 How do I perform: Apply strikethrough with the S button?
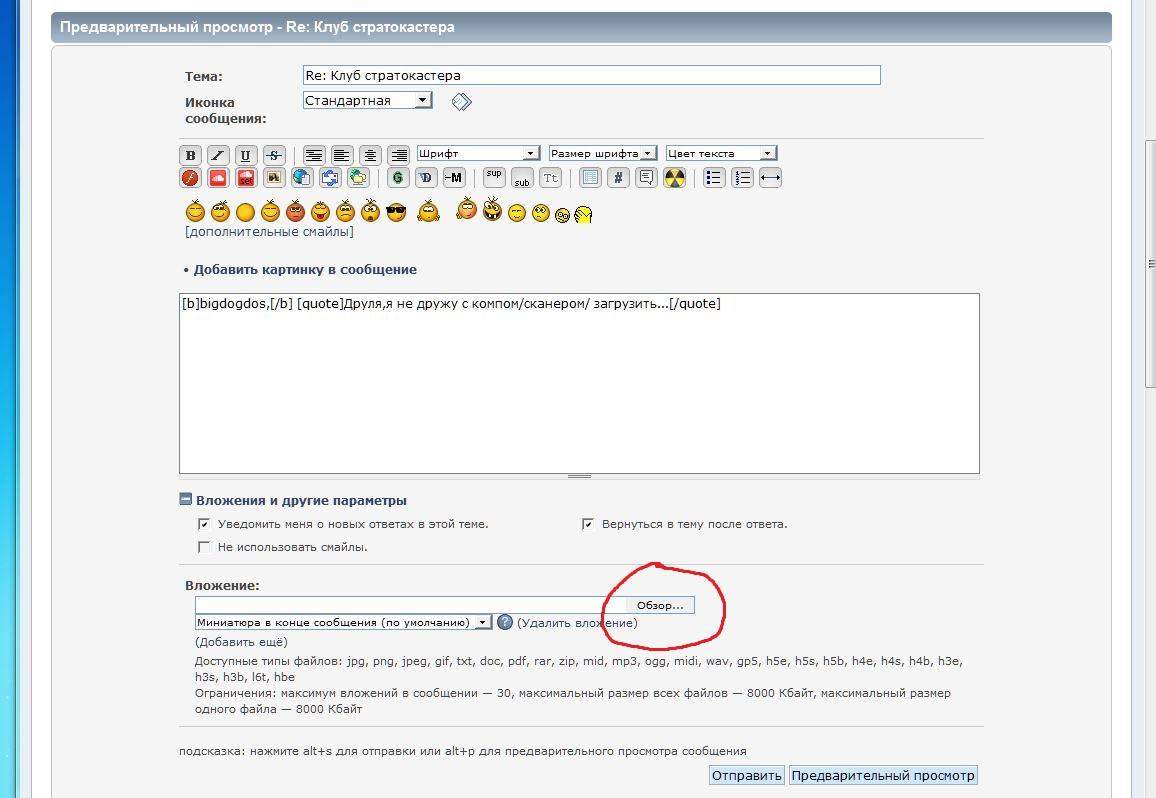click(274, 155)
